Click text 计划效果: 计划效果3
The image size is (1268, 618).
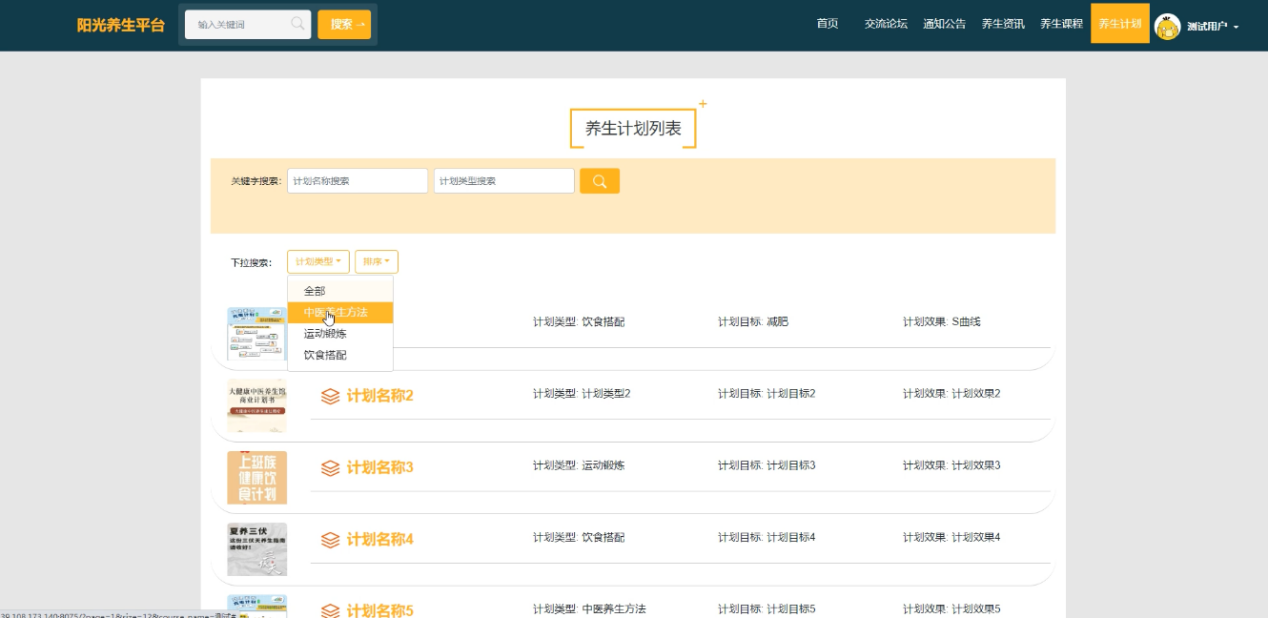(x=952, y=466)
